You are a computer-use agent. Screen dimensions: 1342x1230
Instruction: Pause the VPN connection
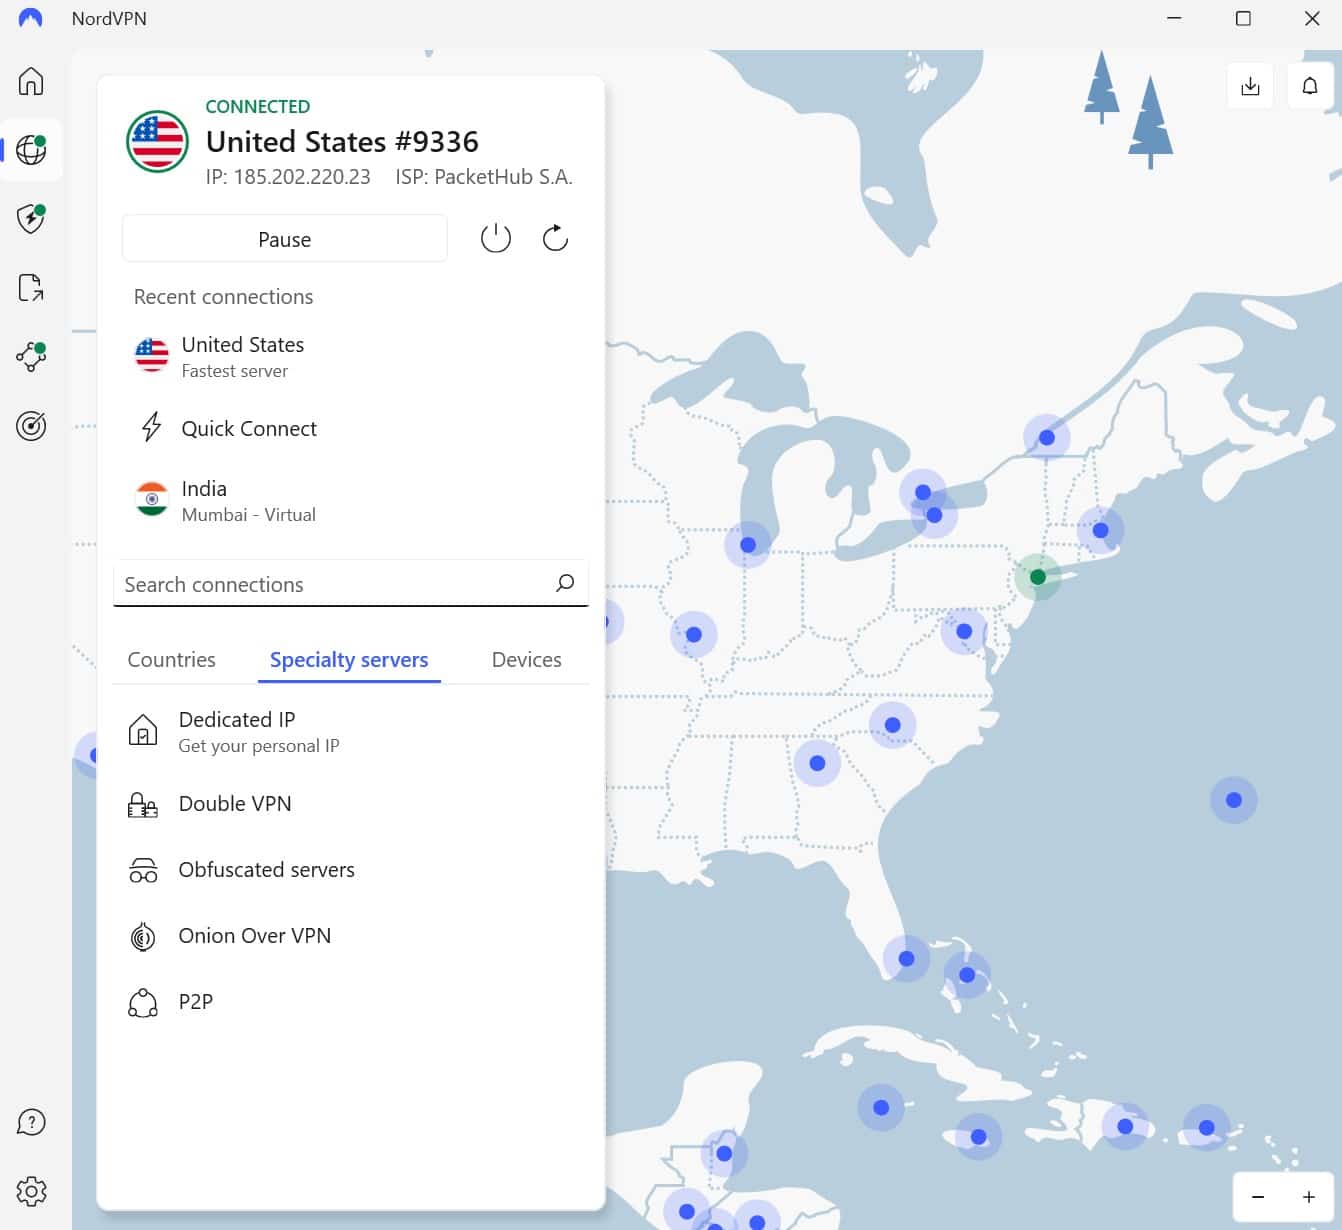click(x=285, y=239)
